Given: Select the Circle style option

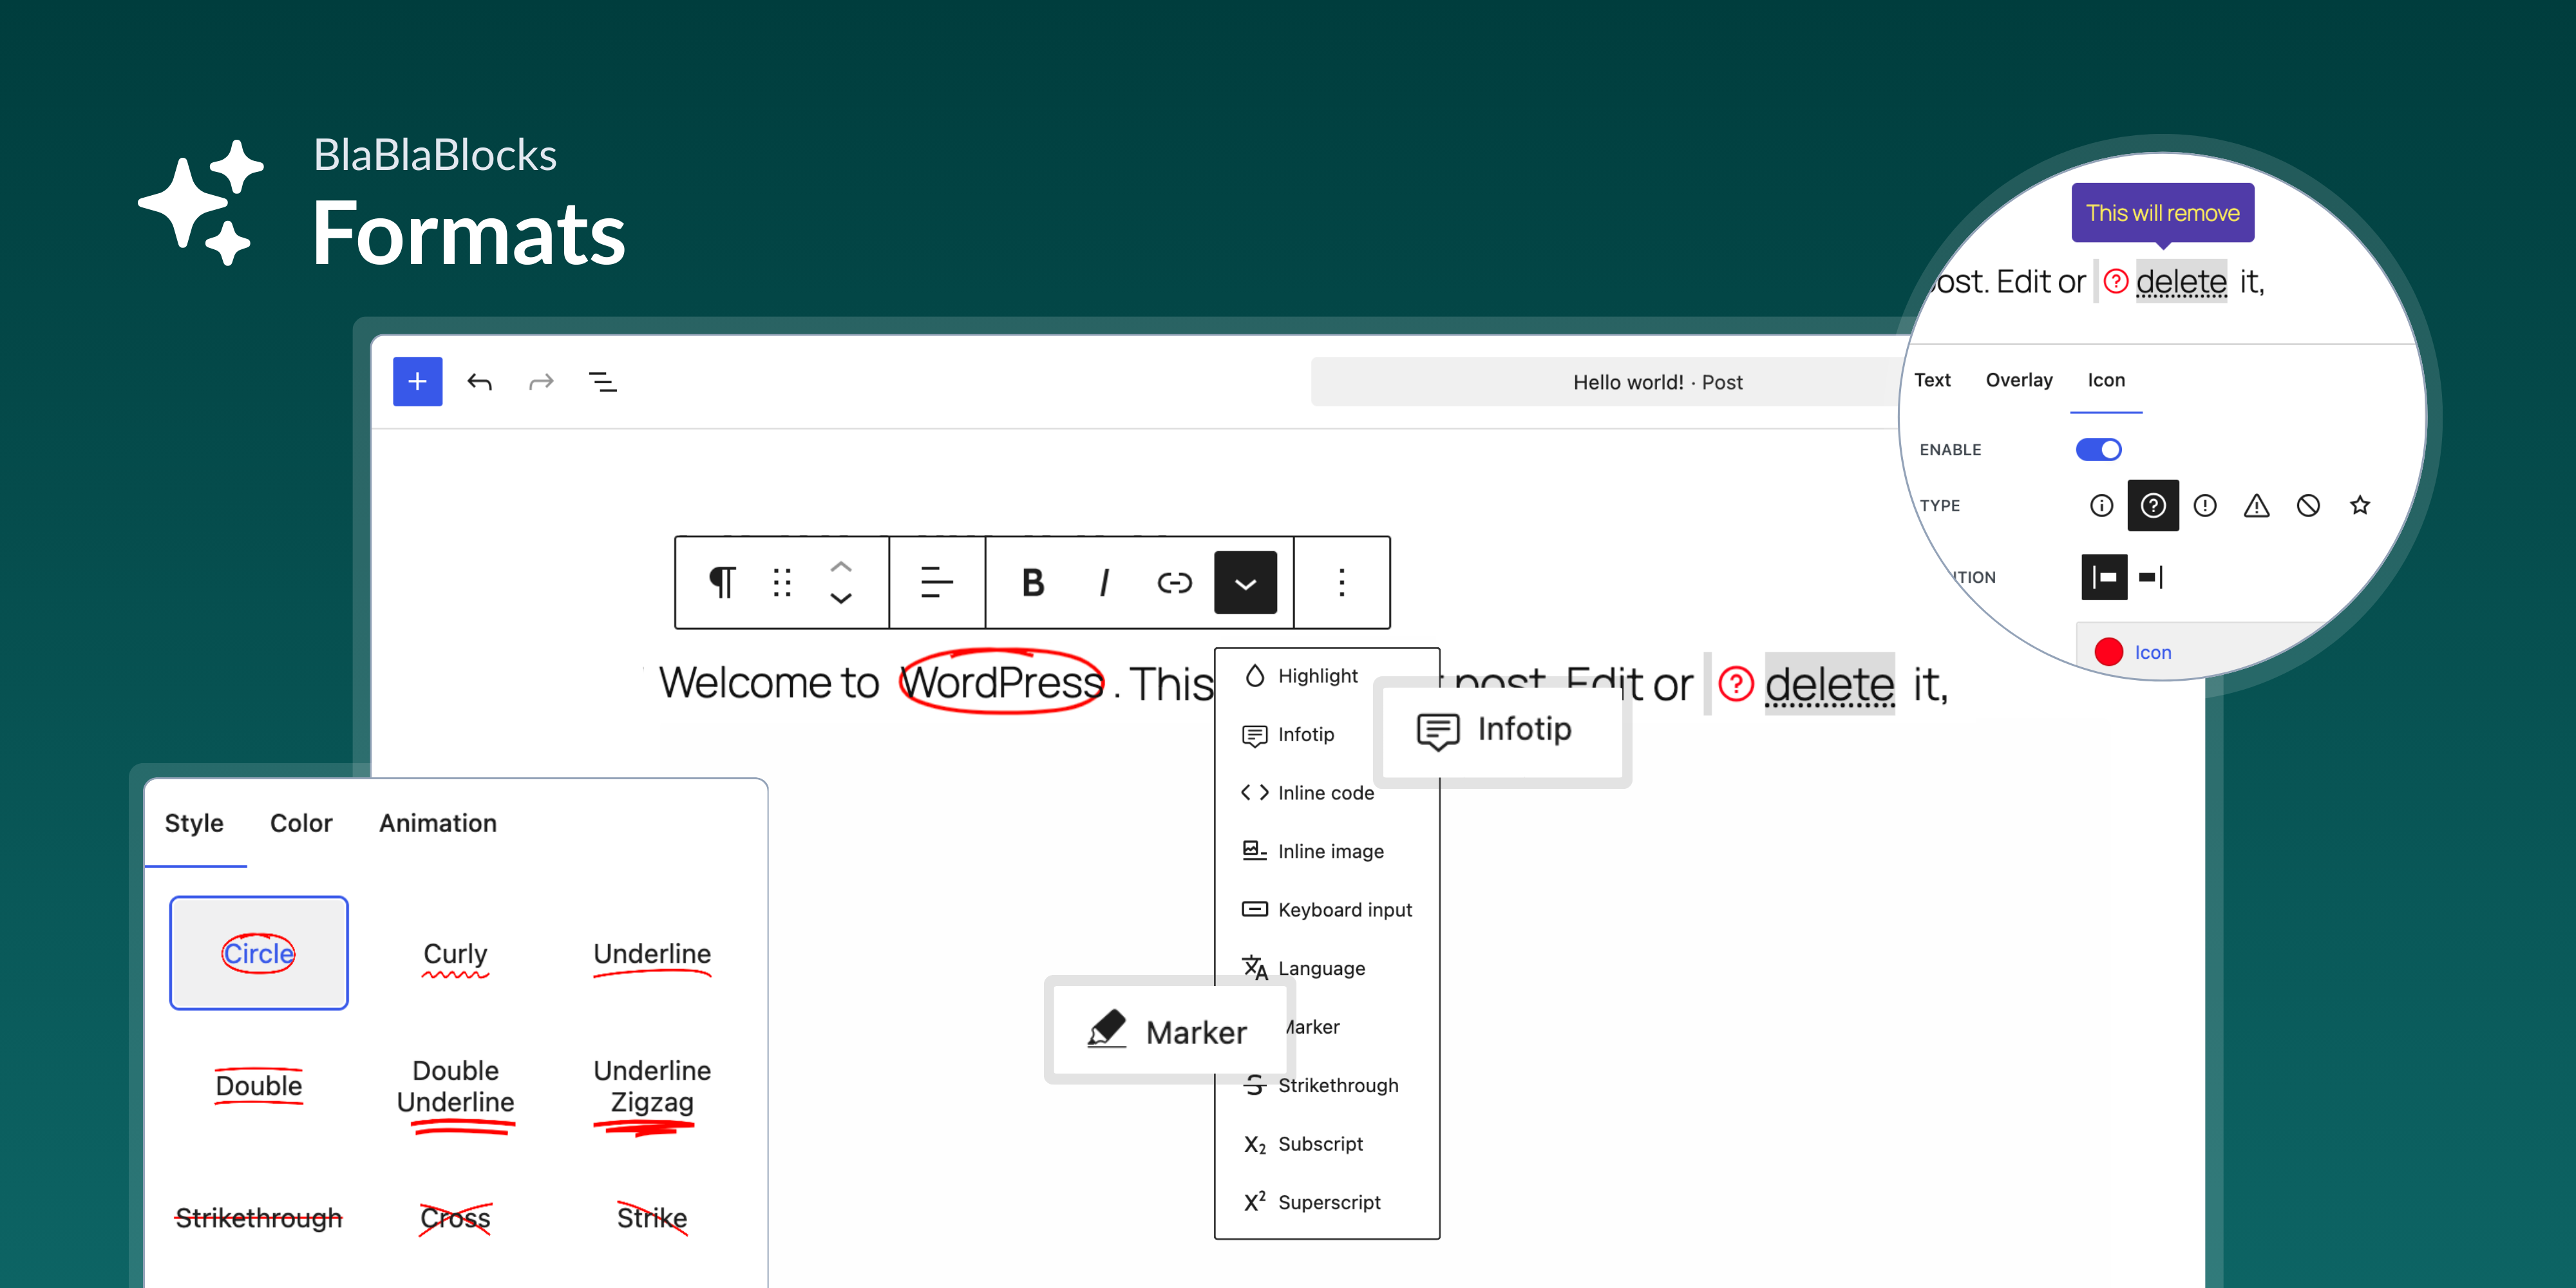Looking at the screenshot, I should click(x=258, y=952).
